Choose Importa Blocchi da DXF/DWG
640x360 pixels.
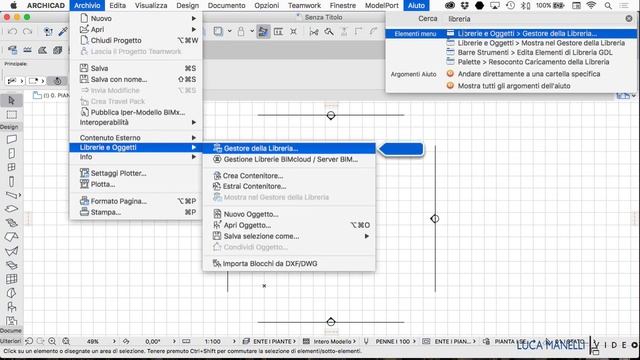point(289,264)
